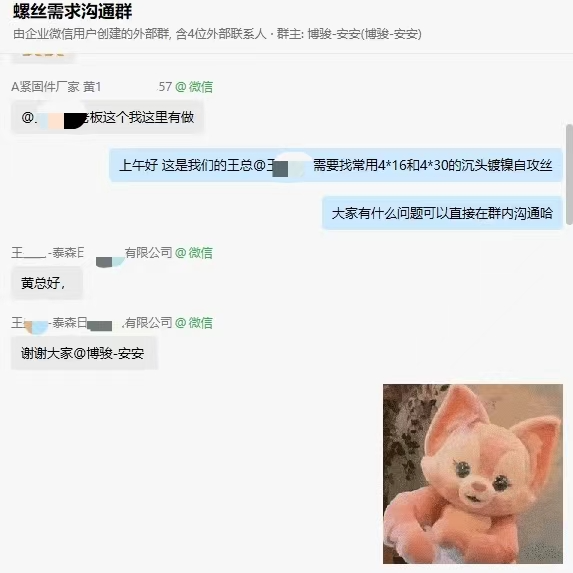
Task: Select message 谢谢大家@博骏-安安
Action: [84, 353]
